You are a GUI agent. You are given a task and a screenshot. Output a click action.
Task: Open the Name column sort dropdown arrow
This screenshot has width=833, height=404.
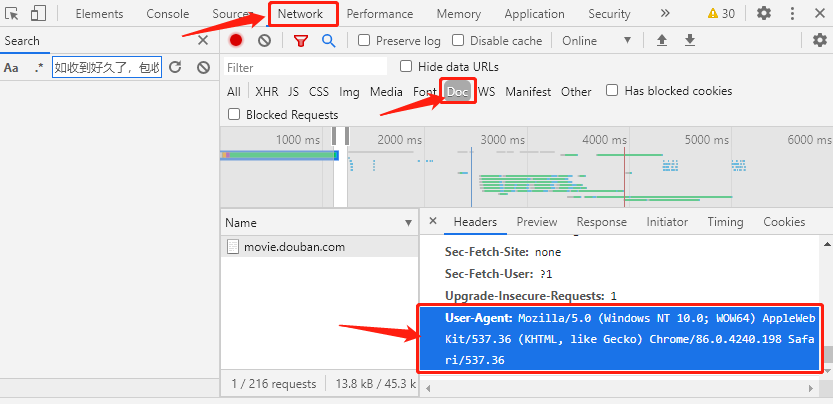pos(408,223)
